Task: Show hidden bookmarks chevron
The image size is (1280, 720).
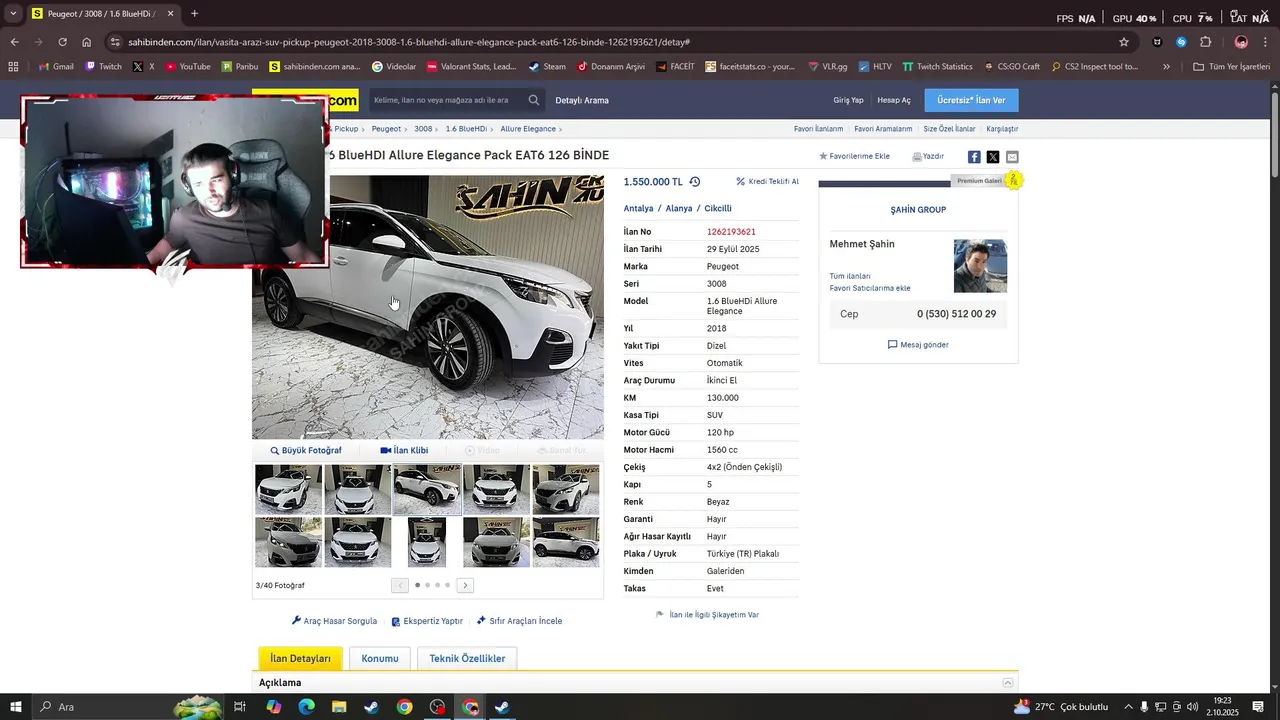Action: [x=1166, y=67]
